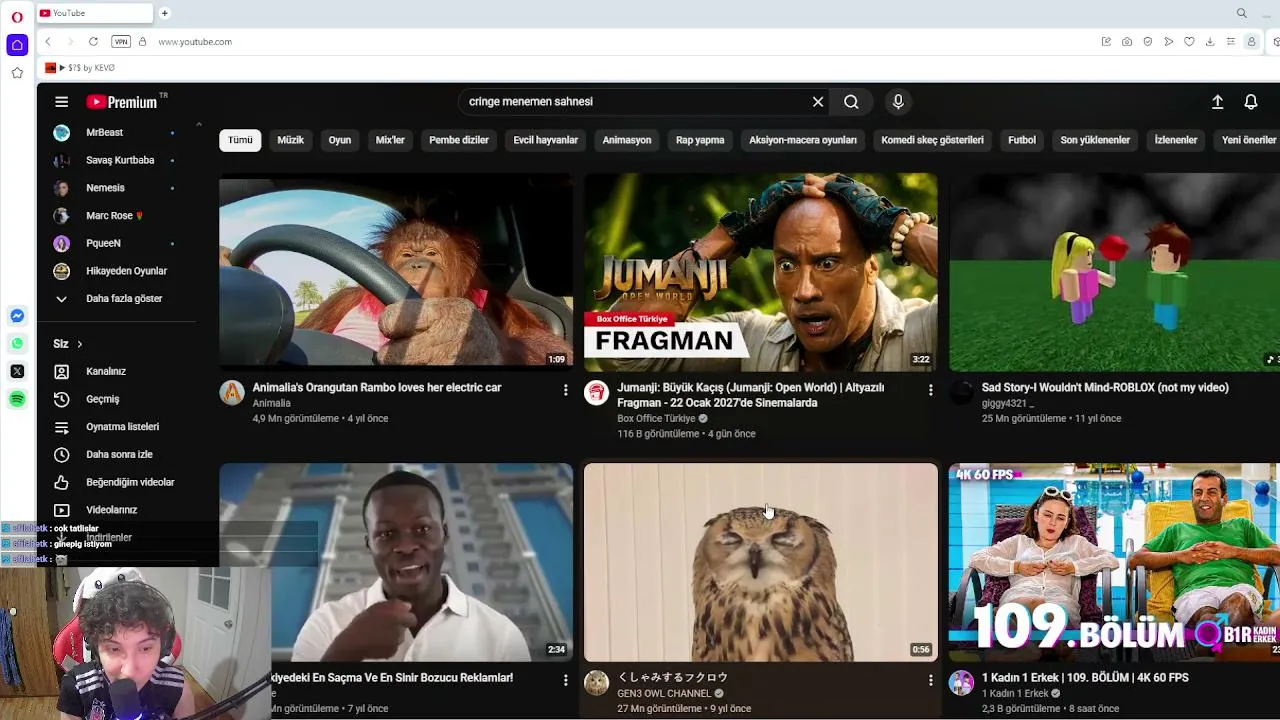Select the 'Futbol' filter chip

click(1022, 140)
